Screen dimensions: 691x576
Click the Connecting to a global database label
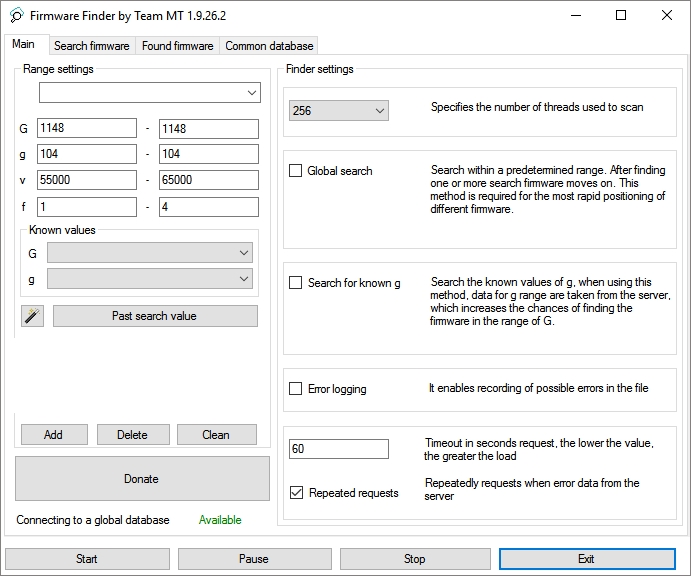(x=93, y=520)
